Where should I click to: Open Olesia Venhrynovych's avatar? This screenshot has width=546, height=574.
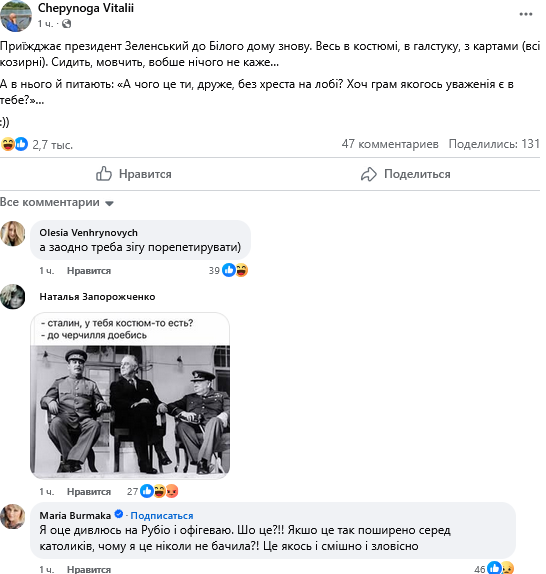click(x=13, y=234)
